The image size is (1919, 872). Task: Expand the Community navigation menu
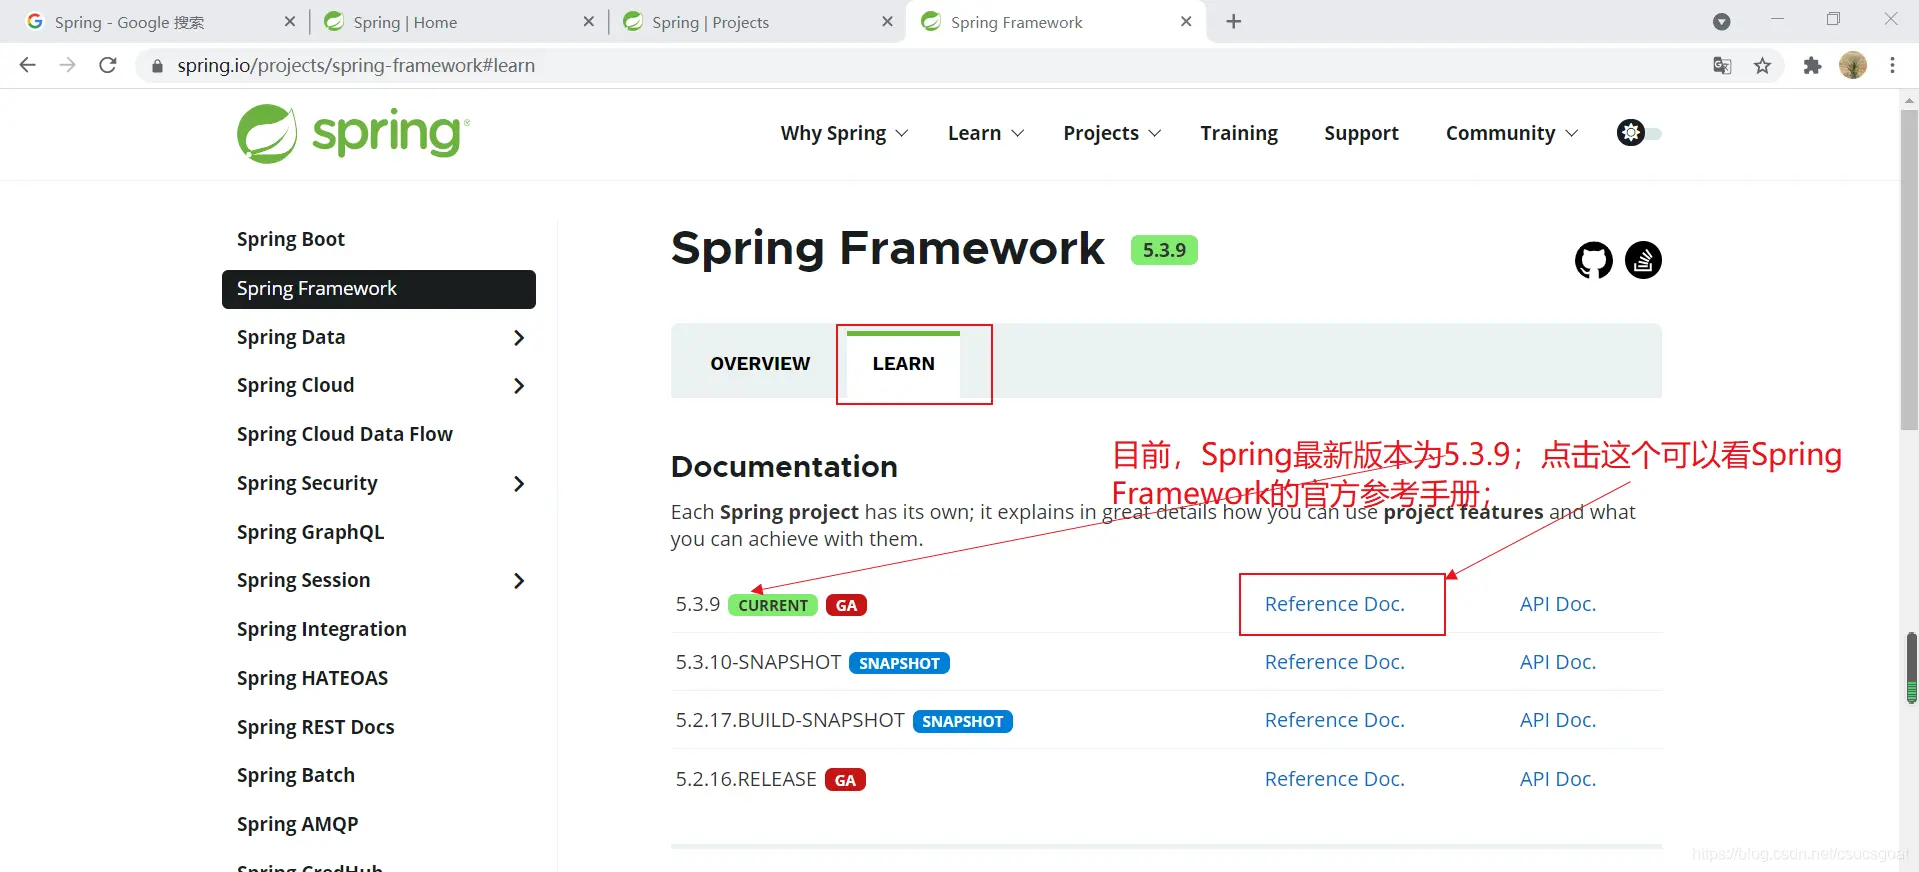(x=1512, y=133)
